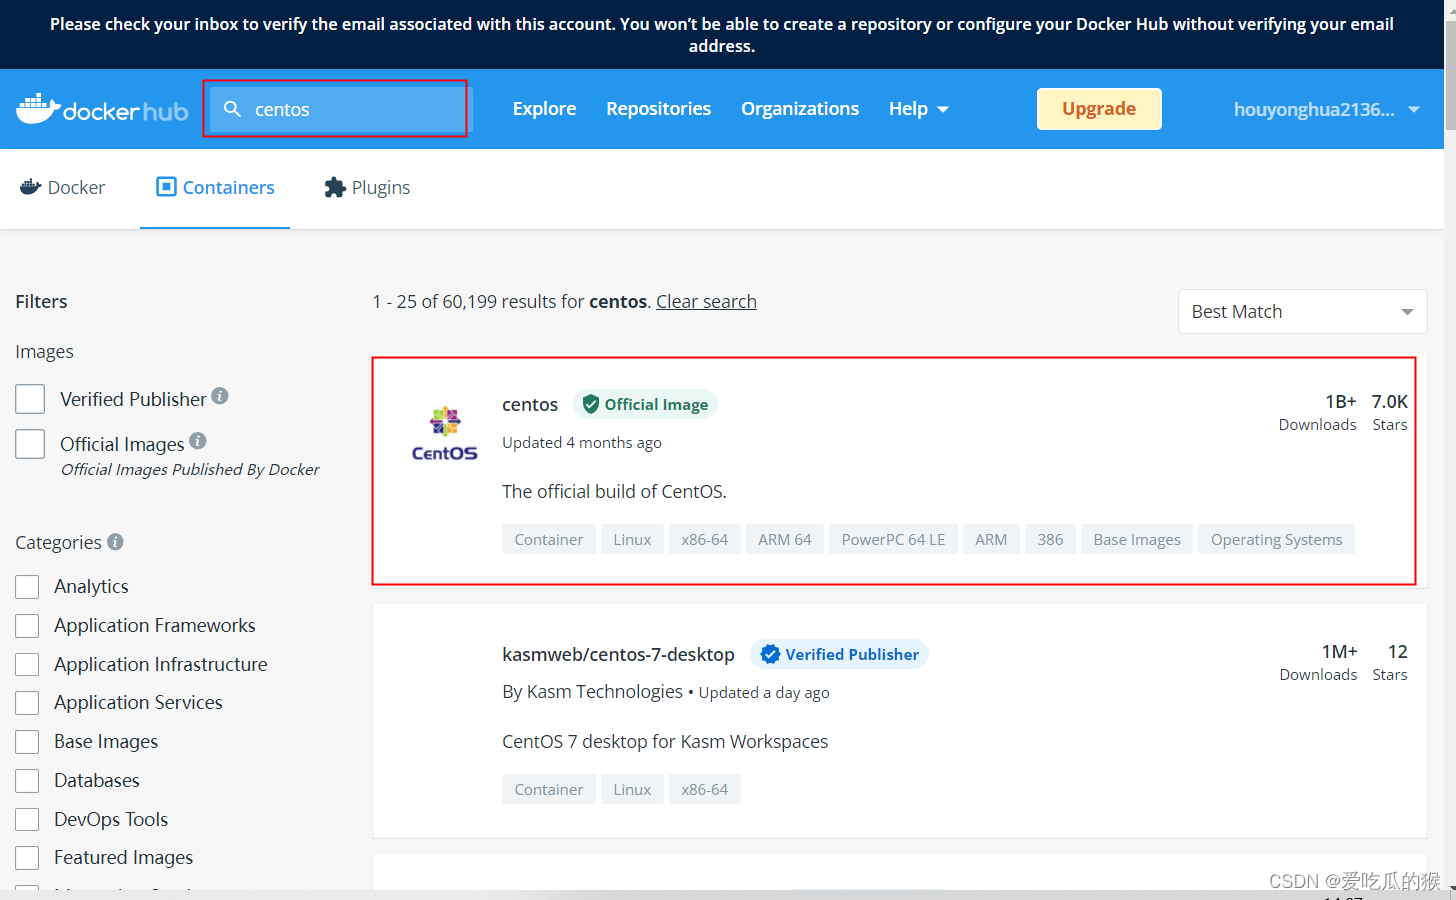Check the Application Services checkbox
Screen dimensions: 1456x900
27,703
